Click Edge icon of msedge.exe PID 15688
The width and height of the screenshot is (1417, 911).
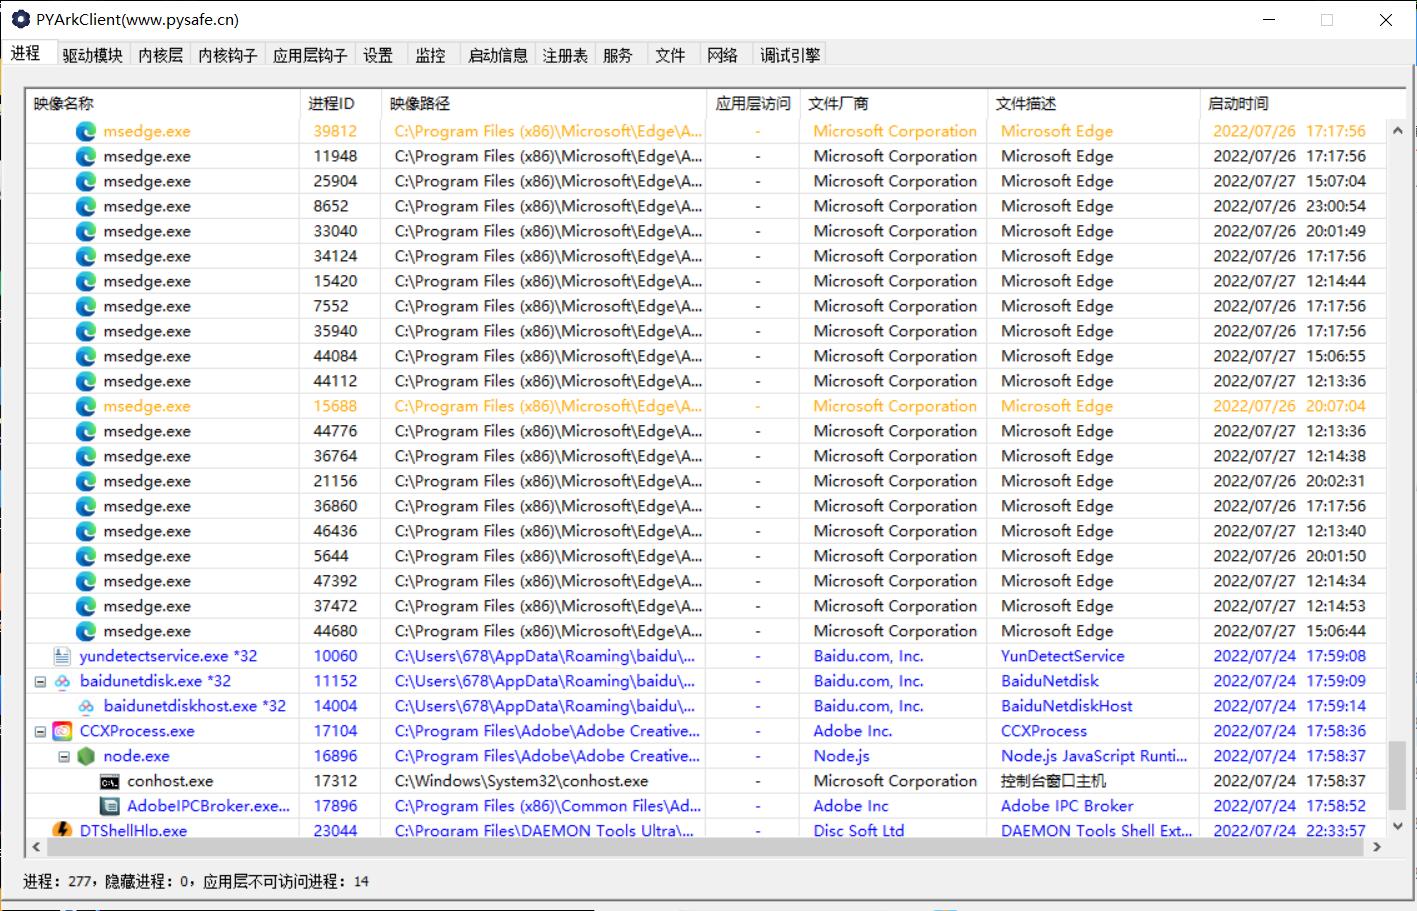[x=86, y=406]
